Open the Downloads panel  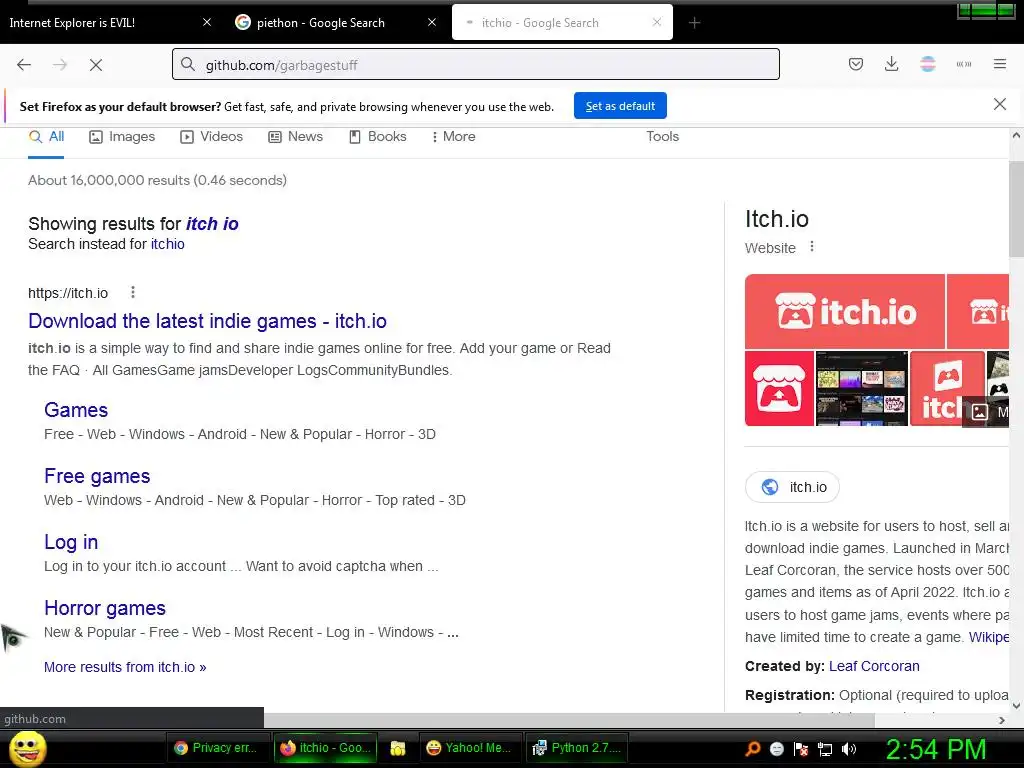click(891, 64)
